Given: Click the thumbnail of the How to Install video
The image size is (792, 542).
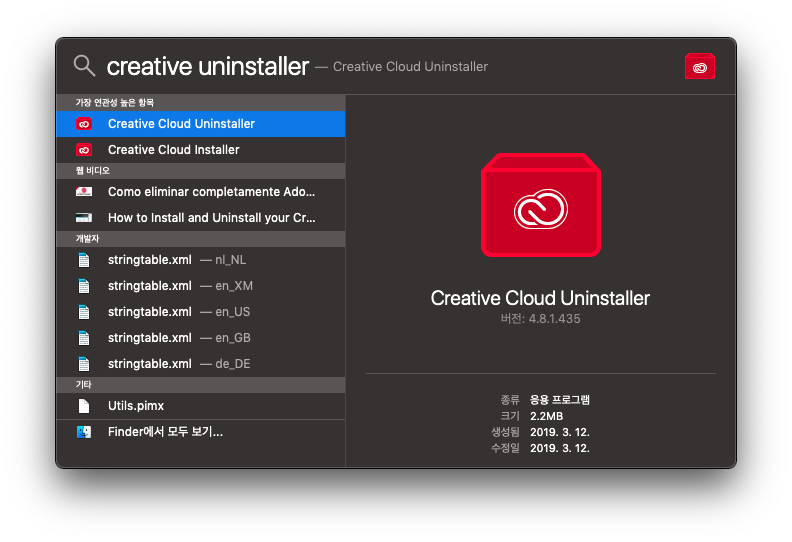Looking at the screenshot, I should 84,218.
